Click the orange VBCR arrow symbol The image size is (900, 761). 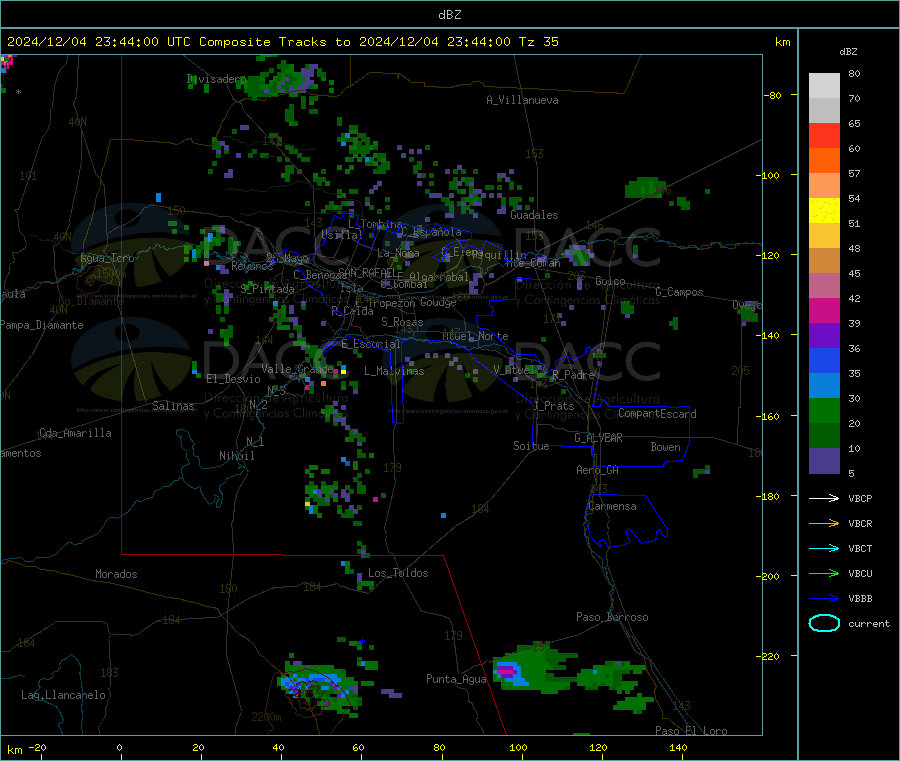(x=824, y=523)
